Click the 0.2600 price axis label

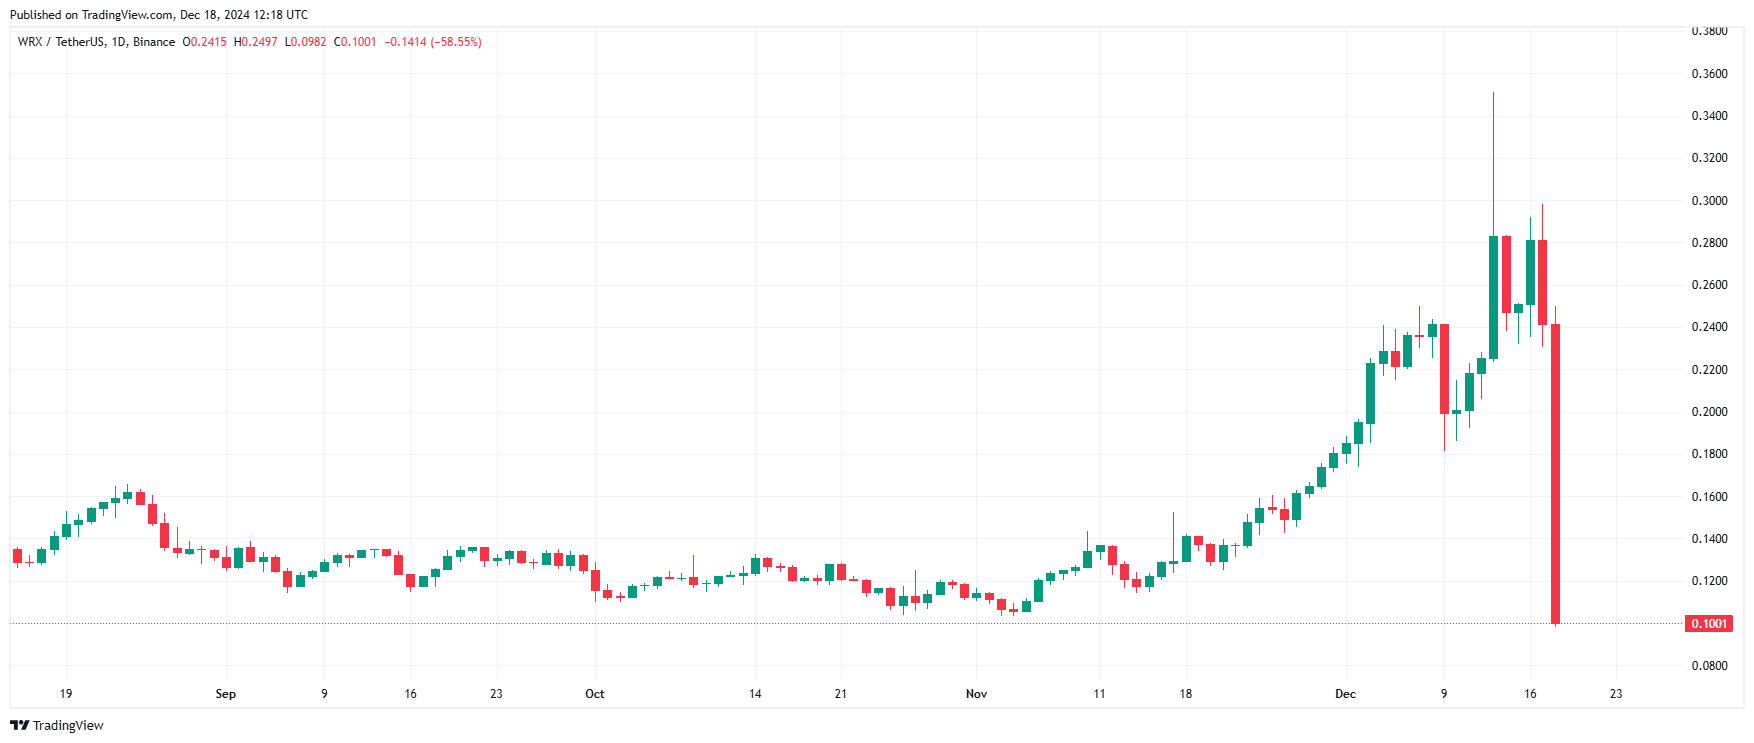click(x=1709, y=285)
